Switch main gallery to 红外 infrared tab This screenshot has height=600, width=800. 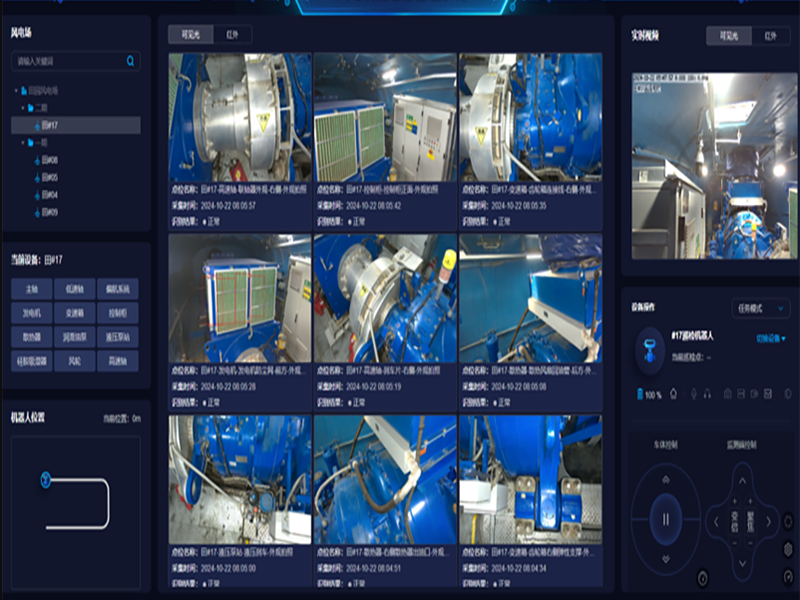tap(232, 35)
